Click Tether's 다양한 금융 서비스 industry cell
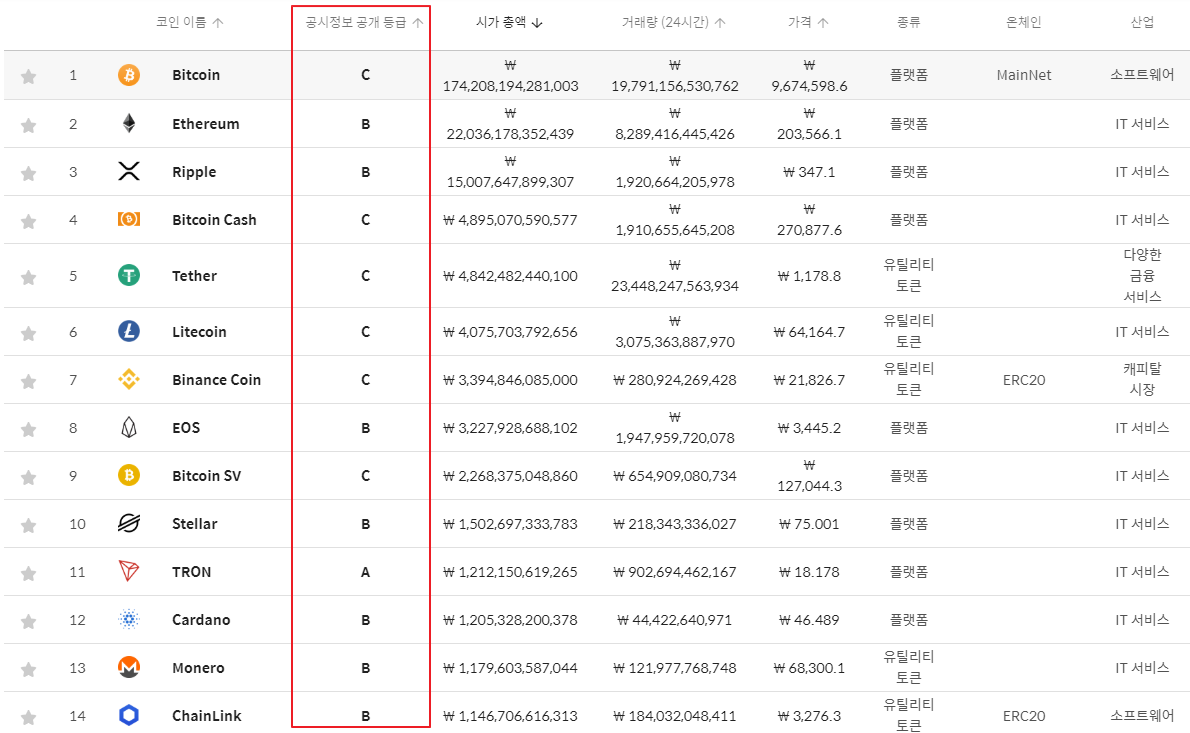This screenshot has width=1190, height=733. coord(1142,275)
